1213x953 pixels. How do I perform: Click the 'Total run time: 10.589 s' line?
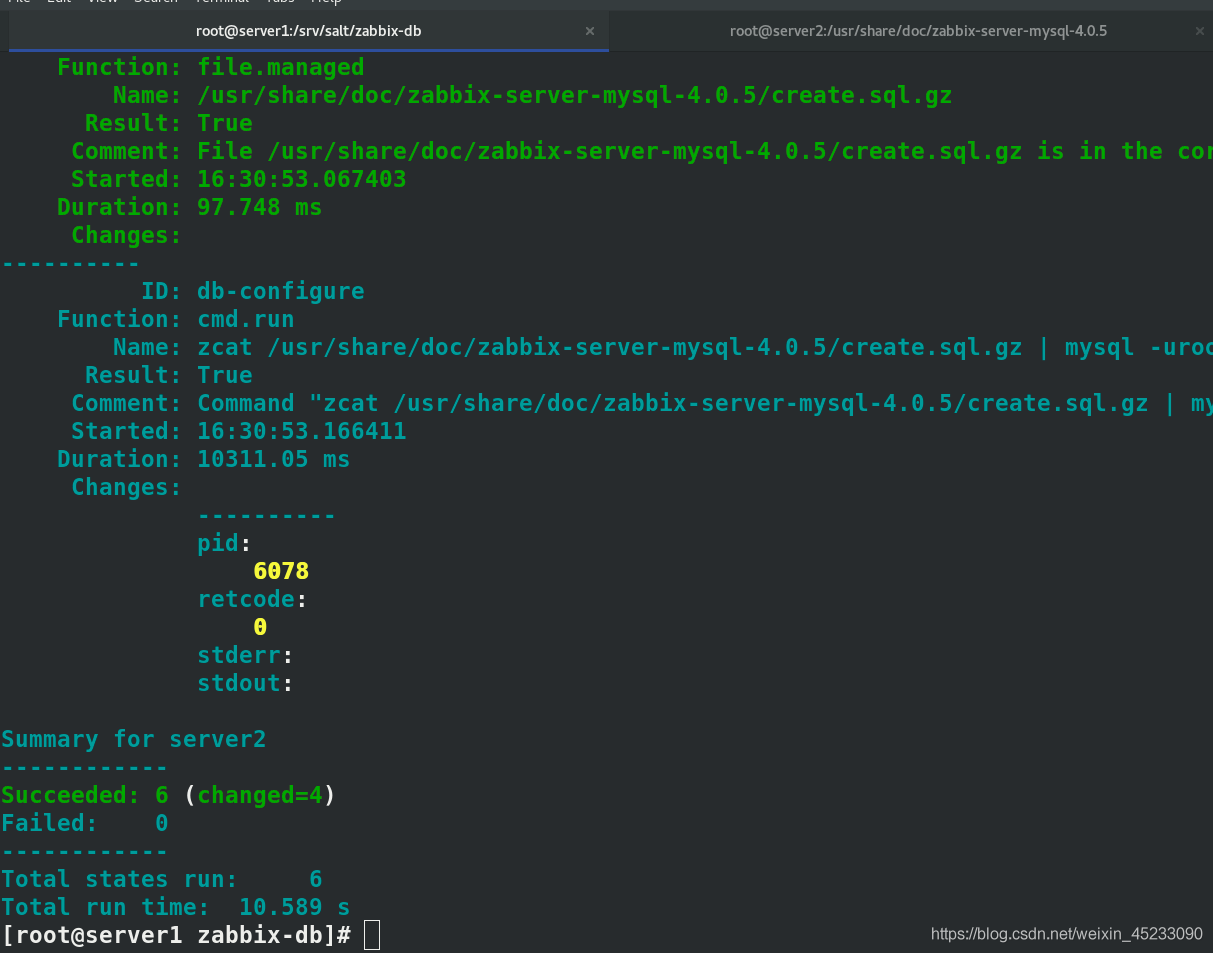[176, 907]
